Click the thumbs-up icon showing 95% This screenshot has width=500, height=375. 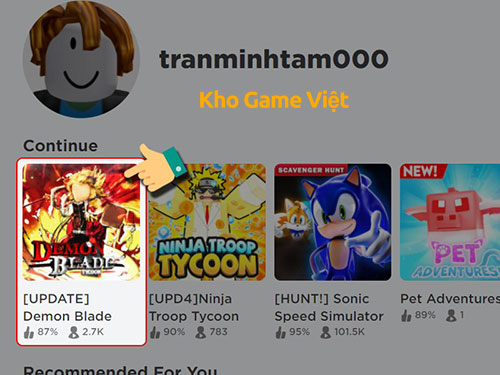(x=280, y=332)
